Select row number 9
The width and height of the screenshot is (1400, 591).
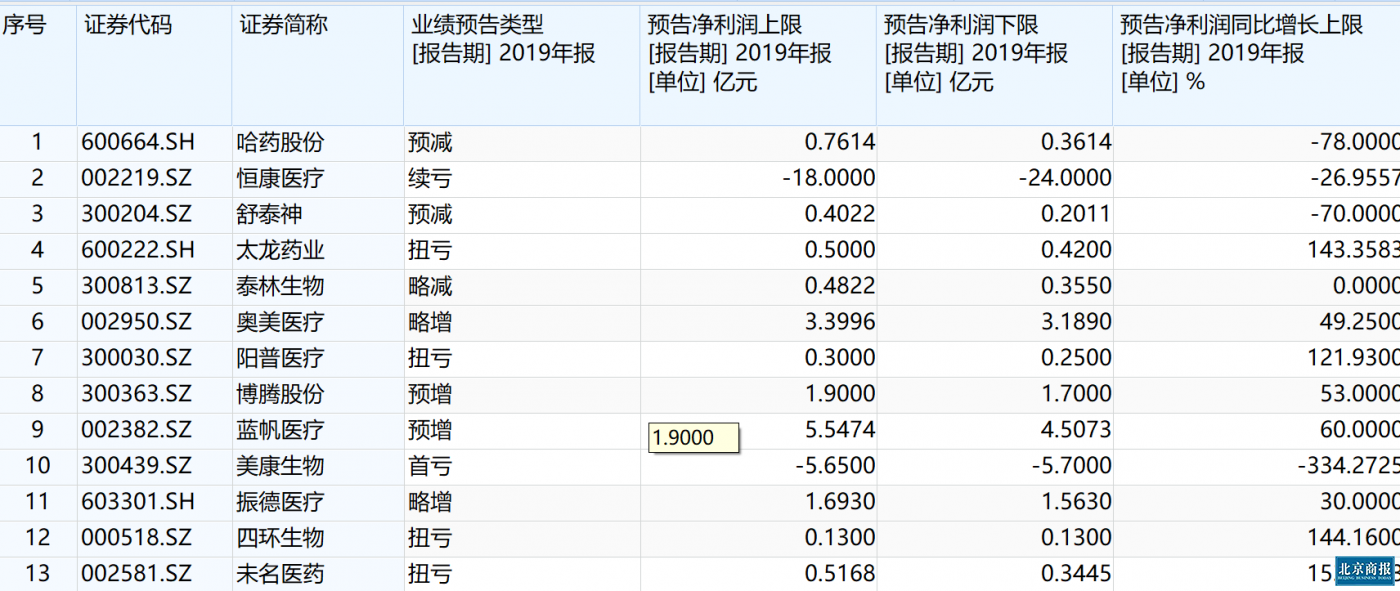pyautogui.click(x=37, y=431)
